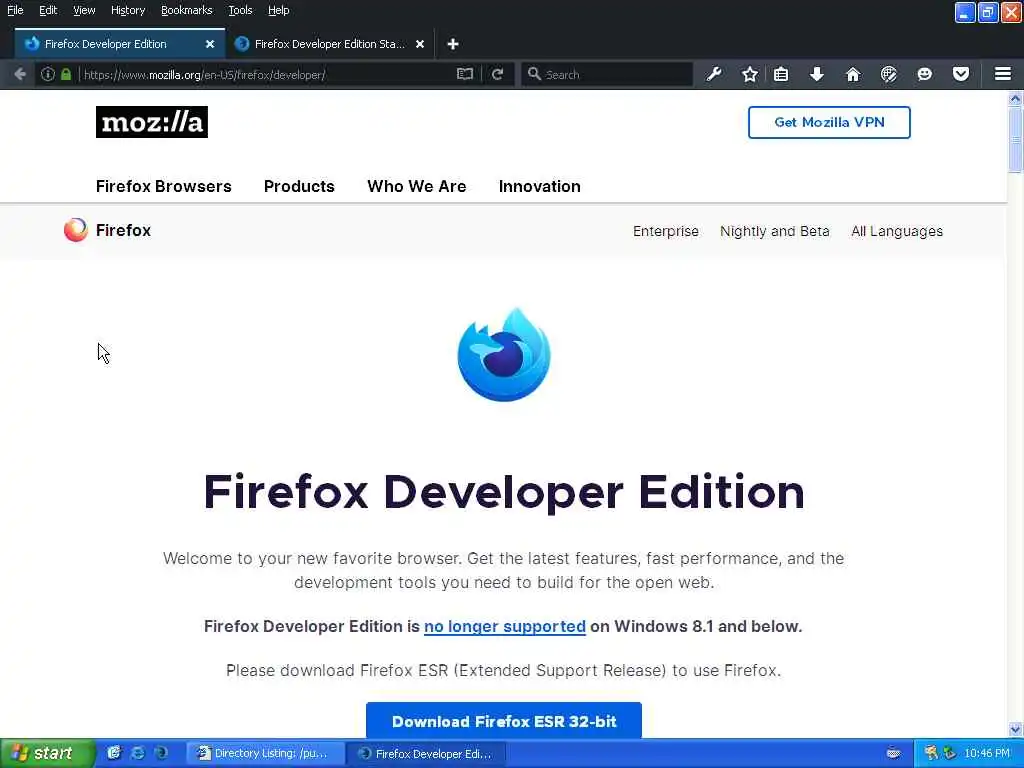Open the View menu
This screenshot has height=768, width=1024.
[x=84, y=10]
